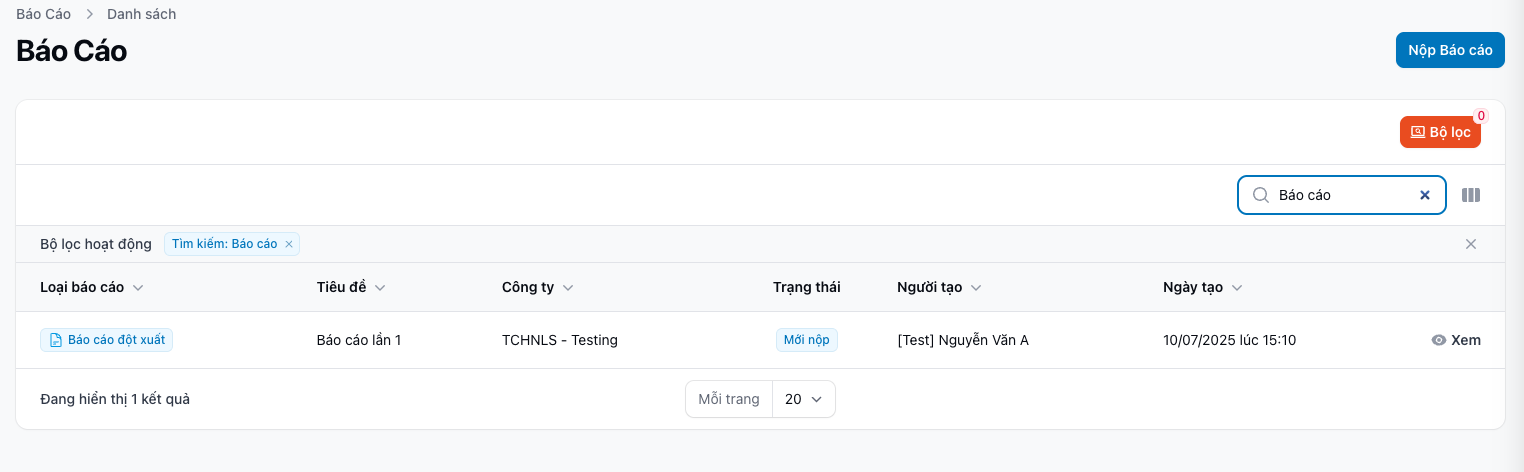Image resolution: width=1524 pixels, height=472 pixels.
Task: Click the Nộp Báo cáo button
Action: point(1449,50)
